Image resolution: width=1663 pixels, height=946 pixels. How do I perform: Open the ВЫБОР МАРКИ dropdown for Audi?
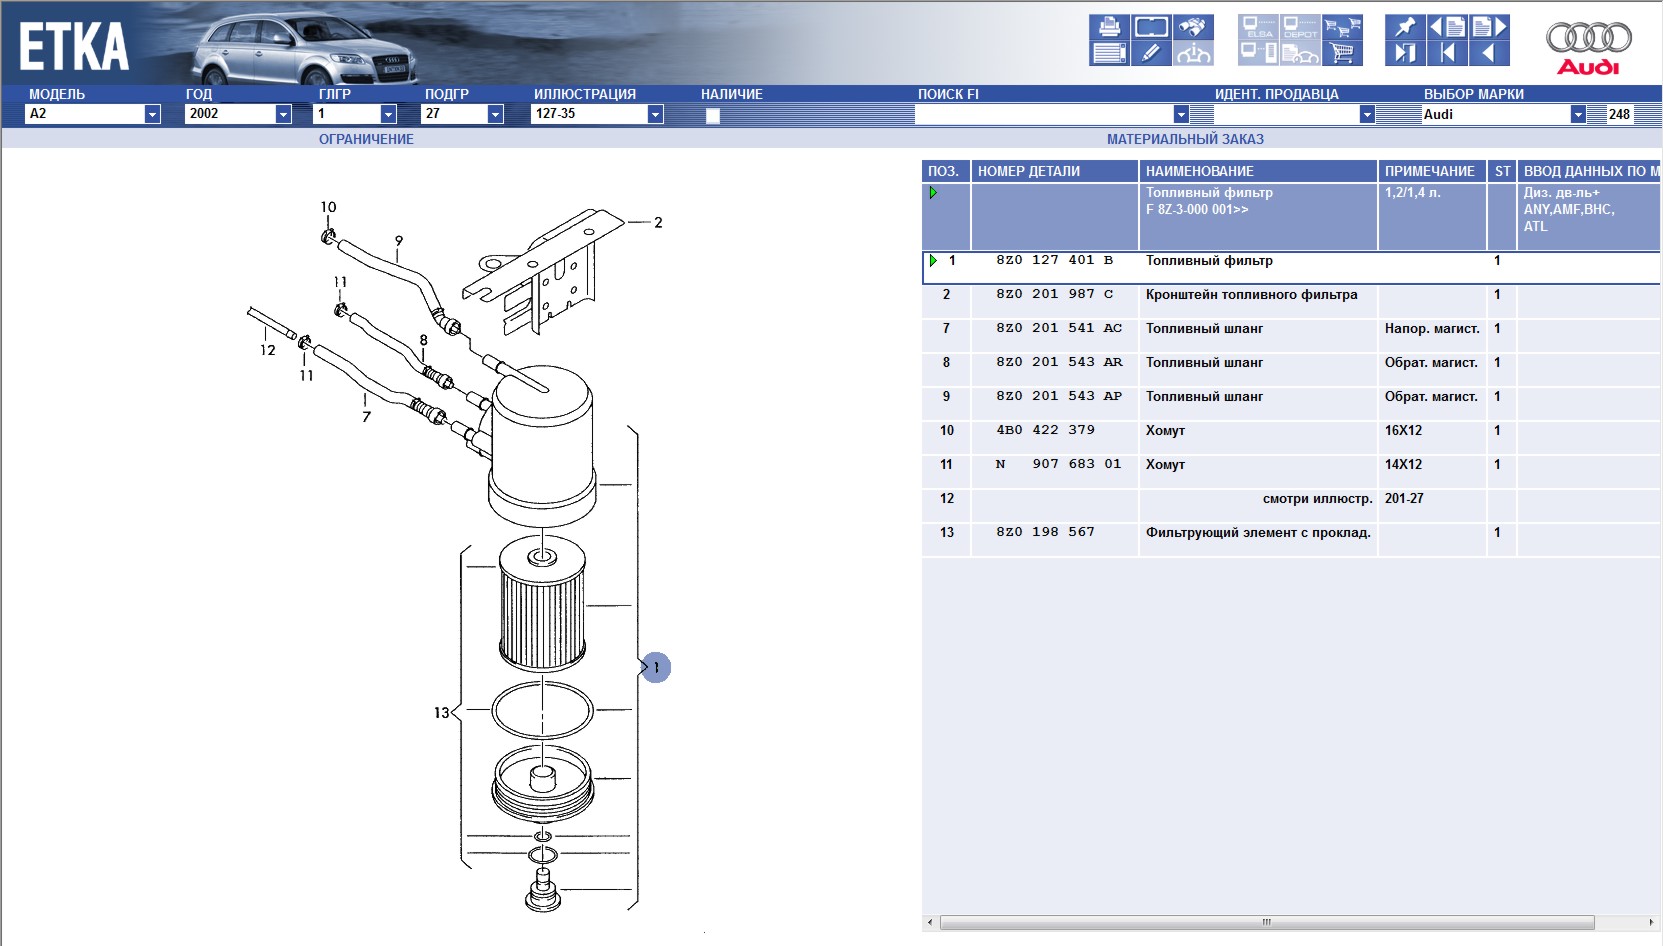(x=1577, y=114)
